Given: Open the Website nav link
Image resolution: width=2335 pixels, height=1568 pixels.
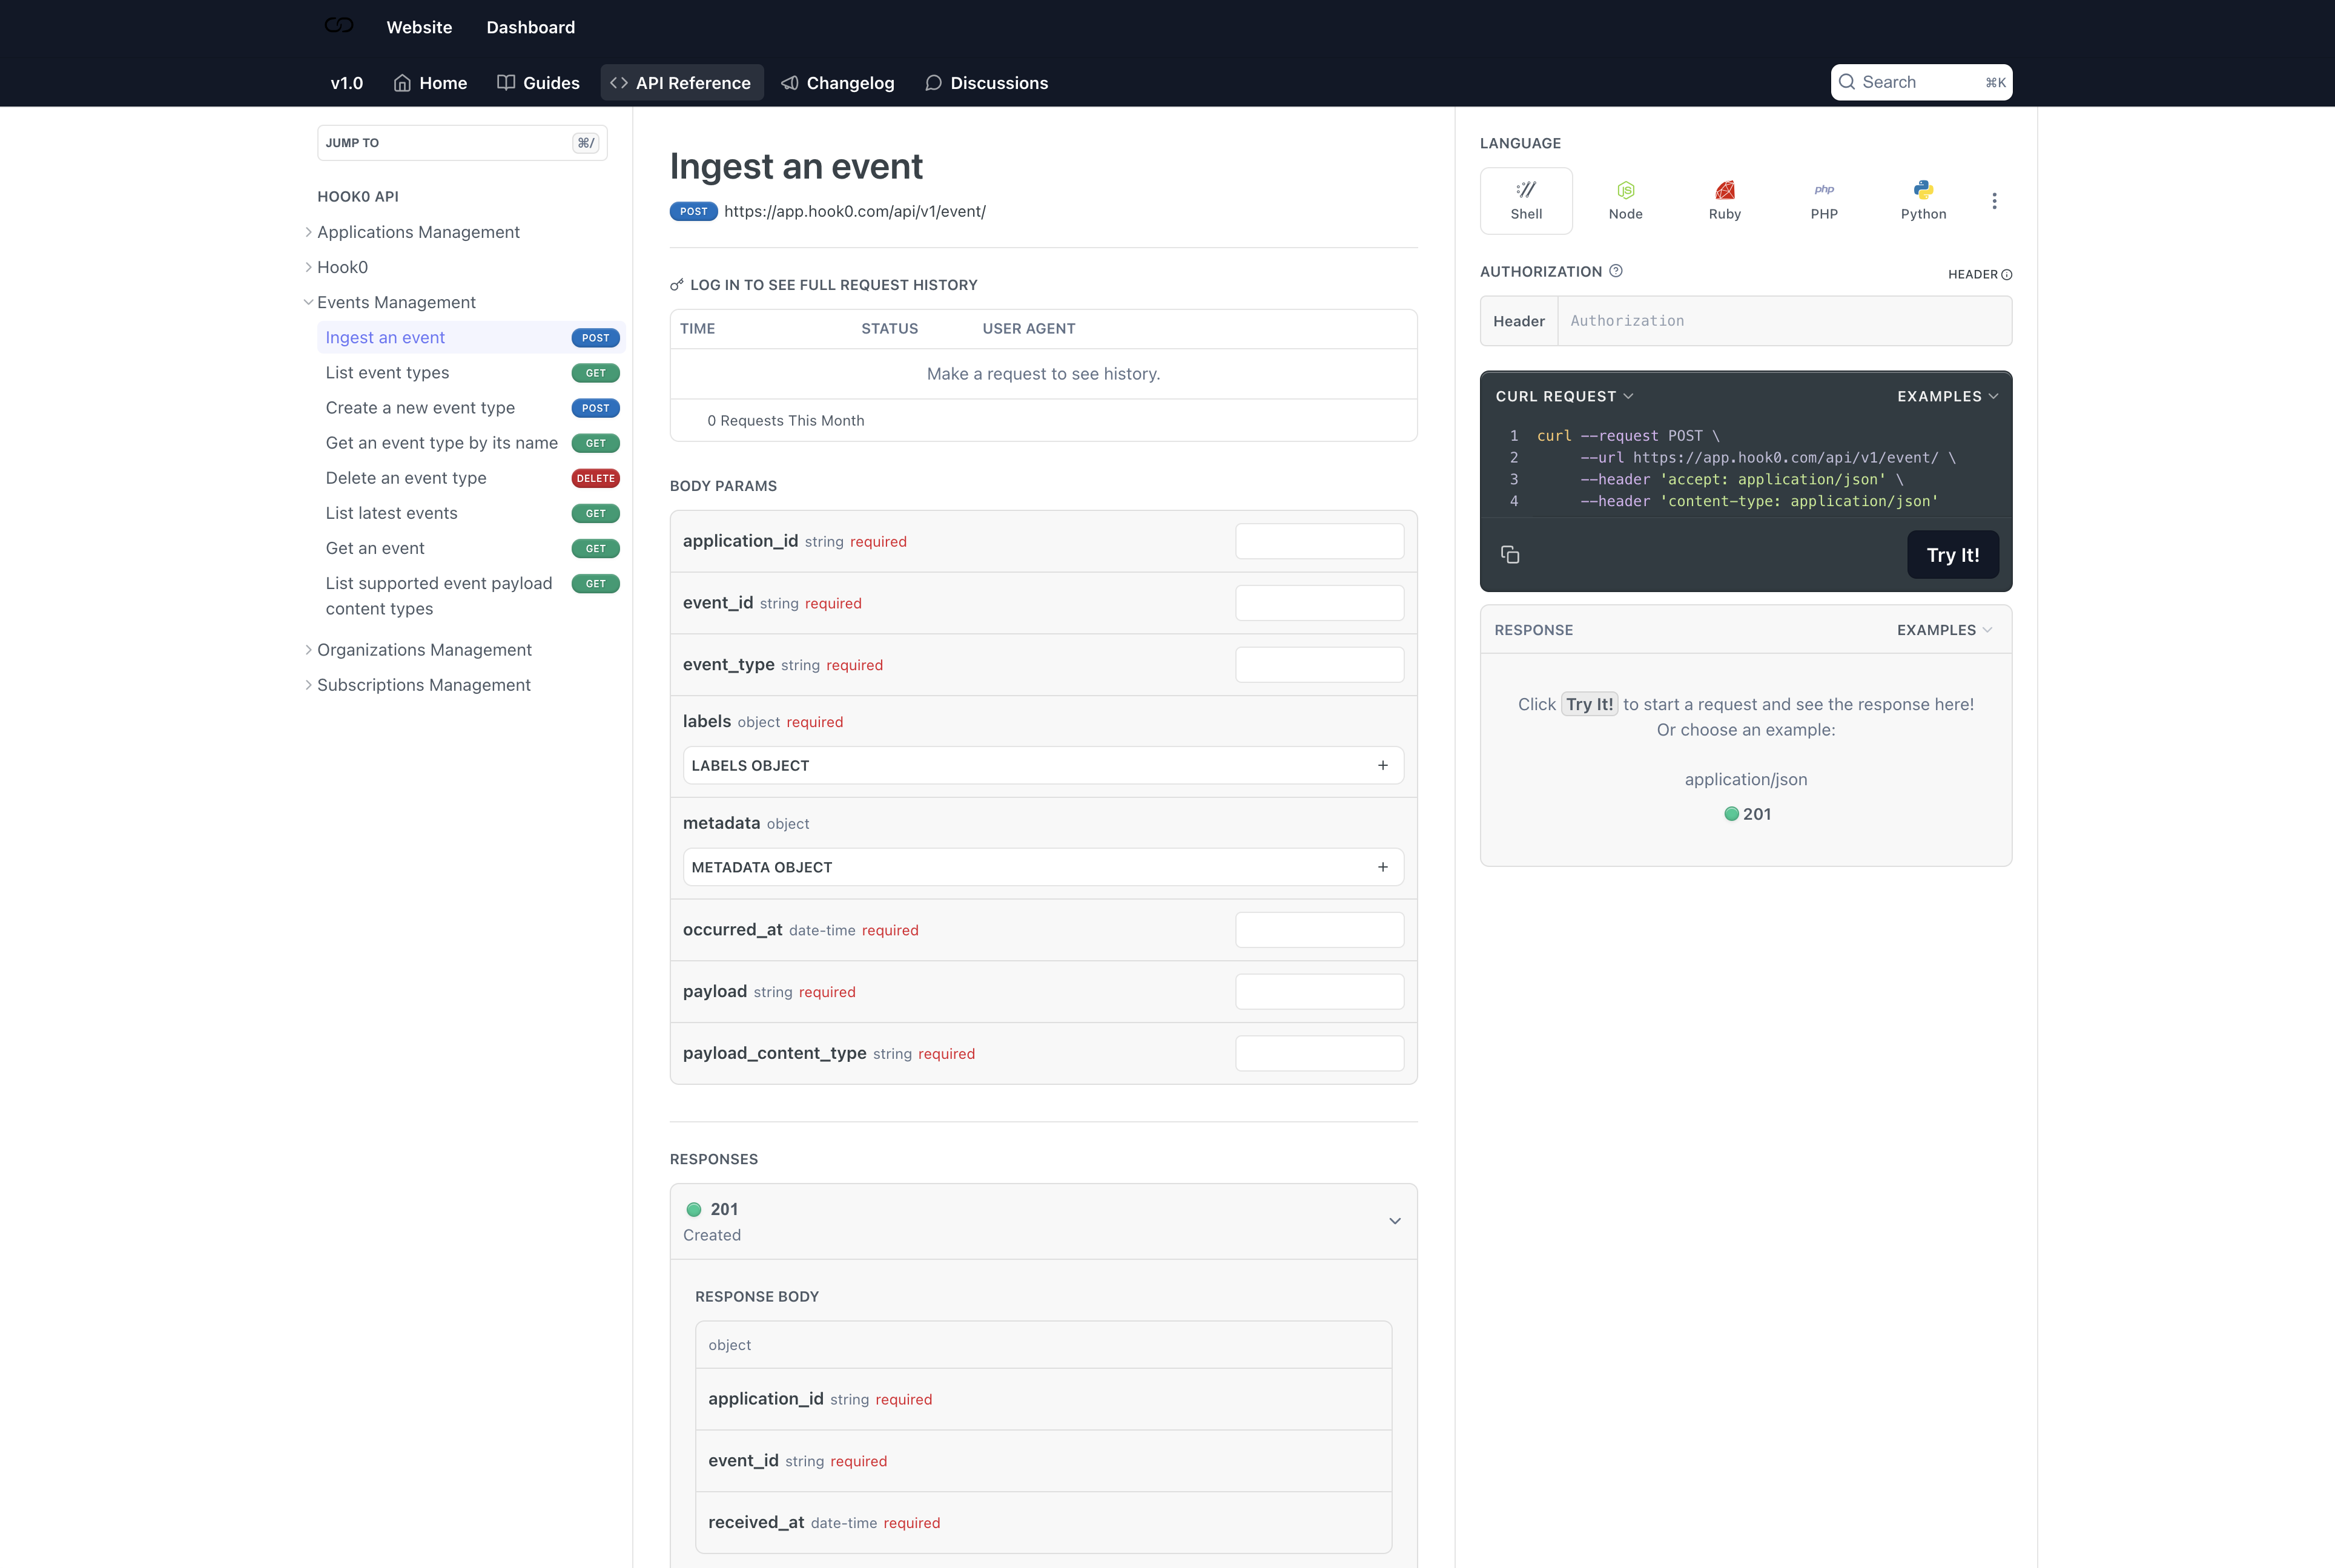Looking at the screenshot, I should (x=419, y=27).
